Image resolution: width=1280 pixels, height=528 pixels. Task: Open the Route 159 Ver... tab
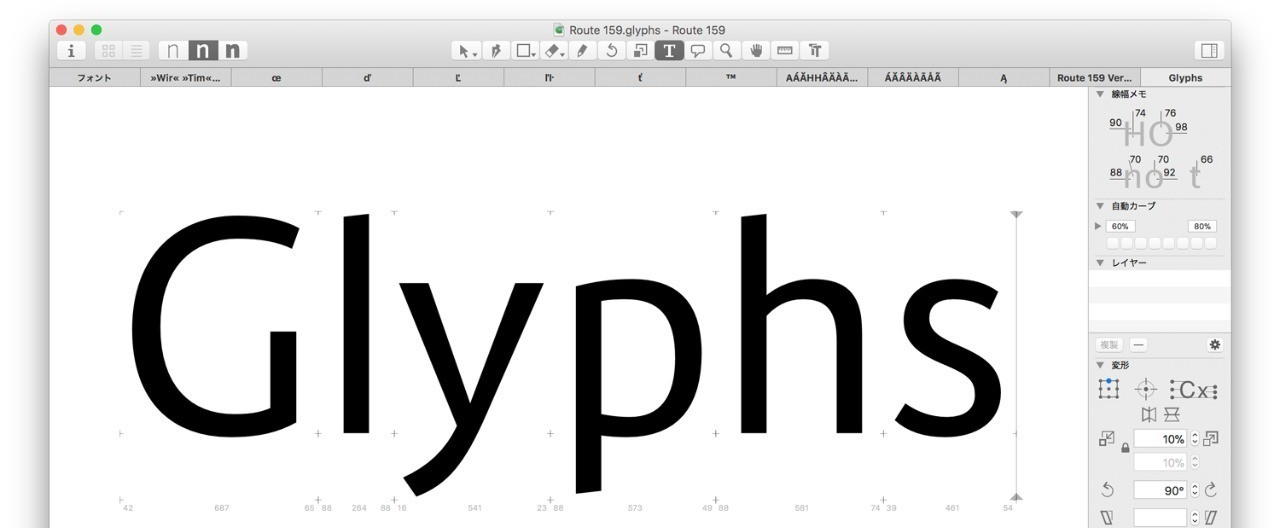[1094, 77]
